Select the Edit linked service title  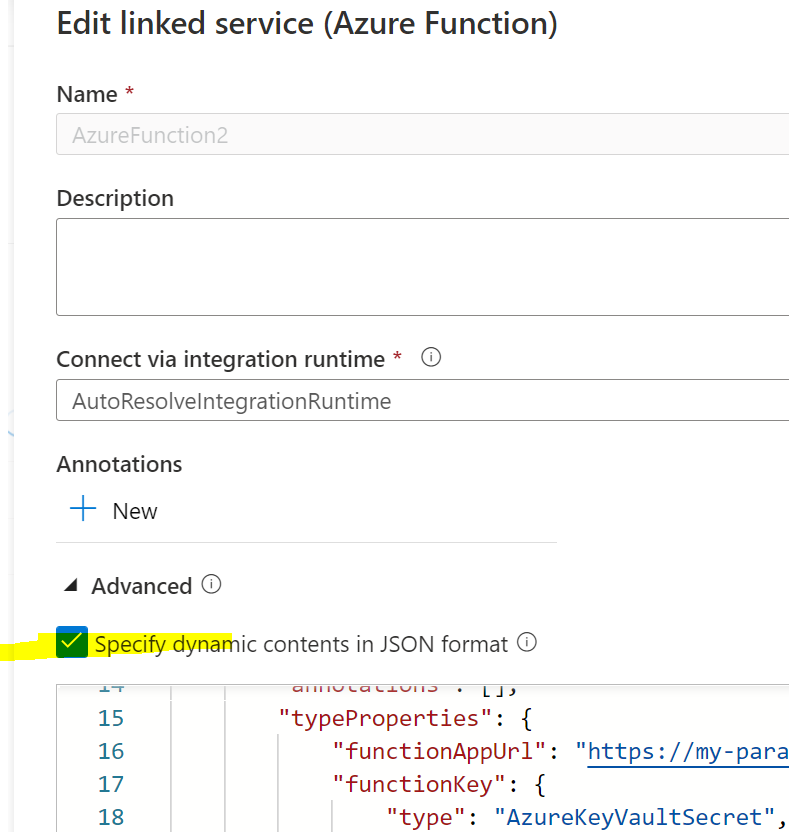pos(307,23)
